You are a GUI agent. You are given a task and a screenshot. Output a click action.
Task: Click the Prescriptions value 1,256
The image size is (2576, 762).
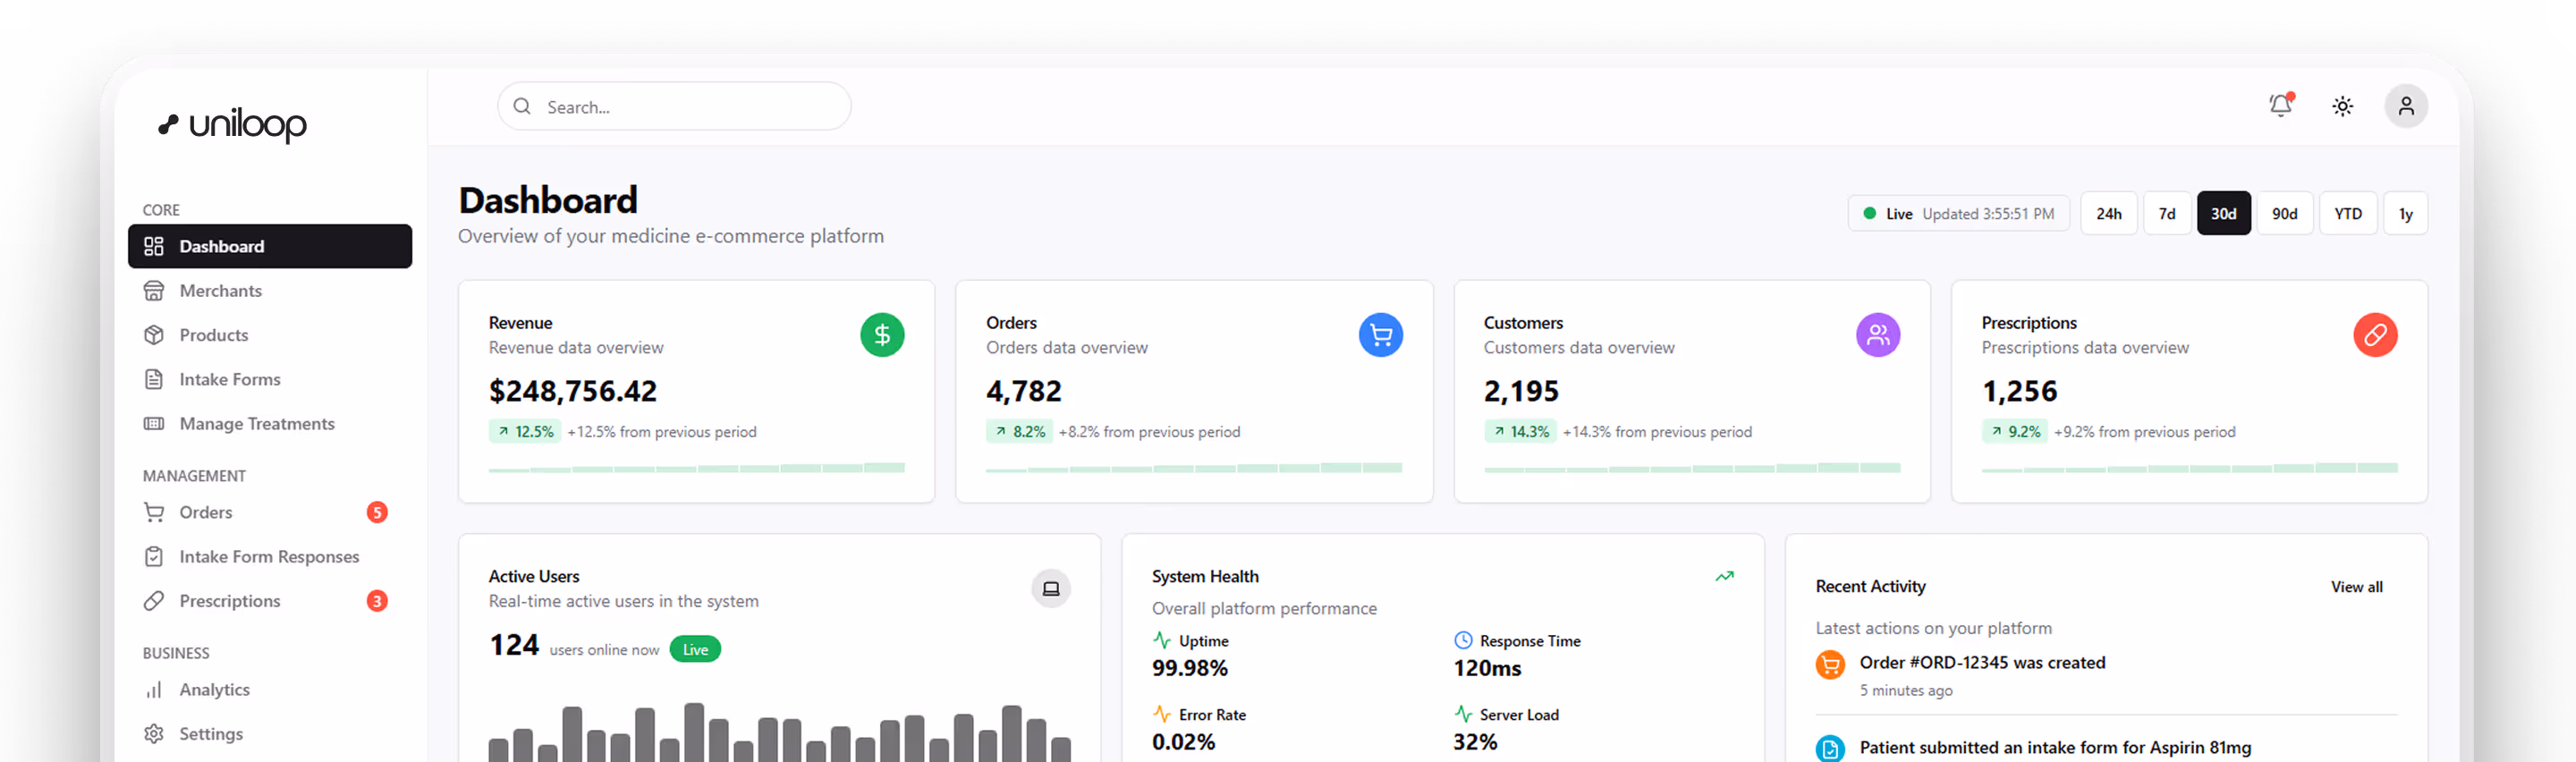pos(2019,391)
